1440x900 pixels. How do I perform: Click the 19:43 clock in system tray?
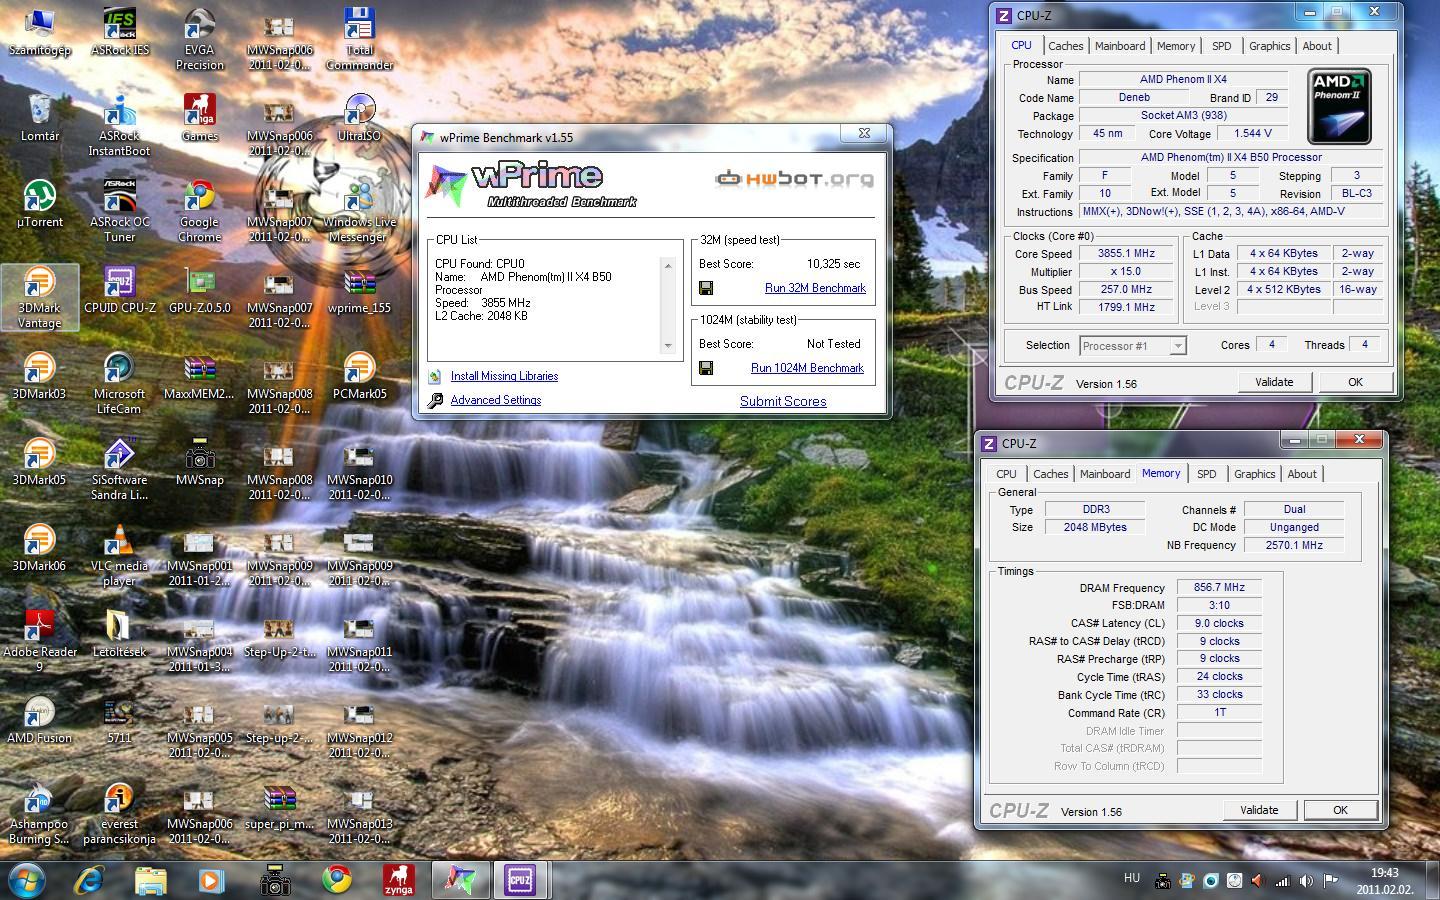tap(1385, 873)
